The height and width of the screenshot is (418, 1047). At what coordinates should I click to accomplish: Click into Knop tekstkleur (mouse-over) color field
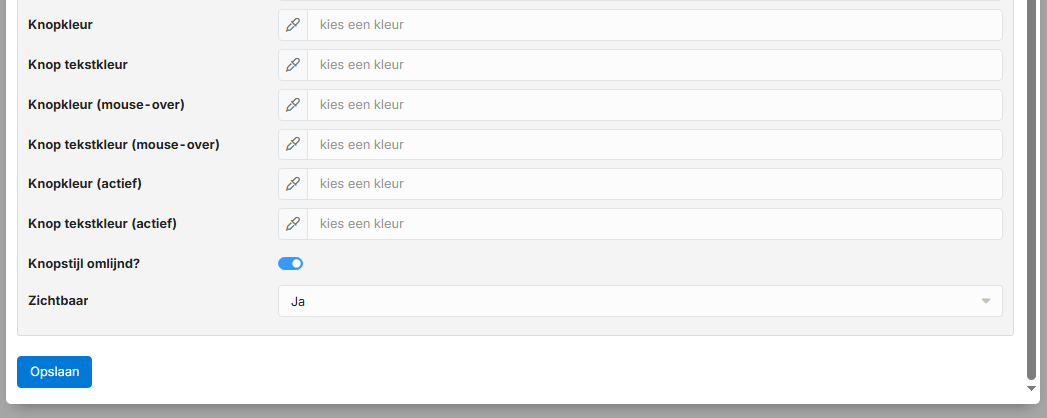[654, 145]
